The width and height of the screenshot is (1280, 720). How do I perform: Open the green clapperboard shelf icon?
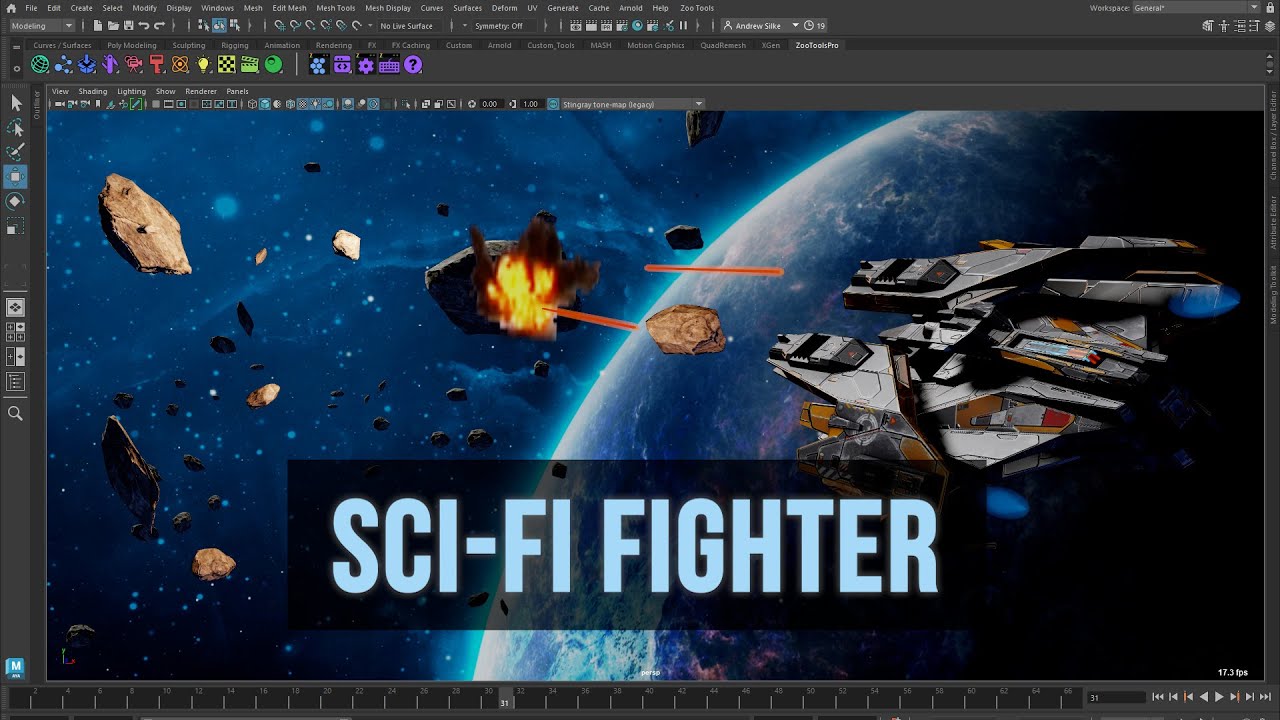pos(250,65)
